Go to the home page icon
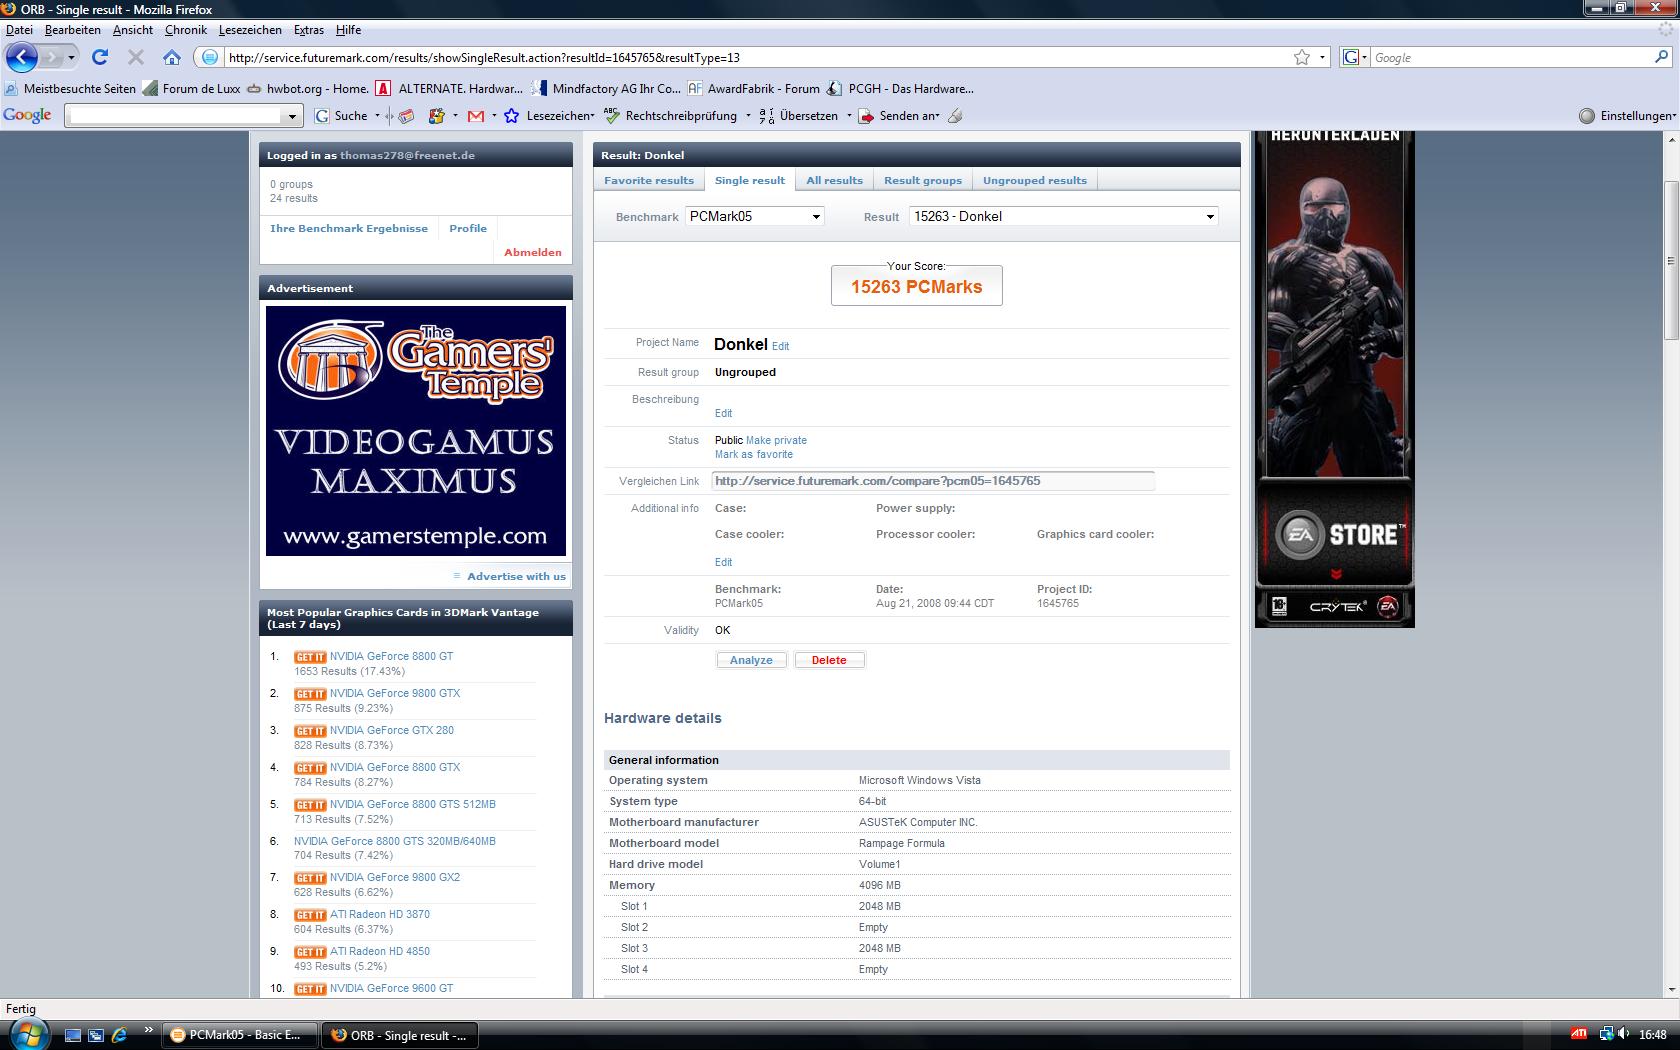Screen dimensions: 1680x1050 pos(172,57)
